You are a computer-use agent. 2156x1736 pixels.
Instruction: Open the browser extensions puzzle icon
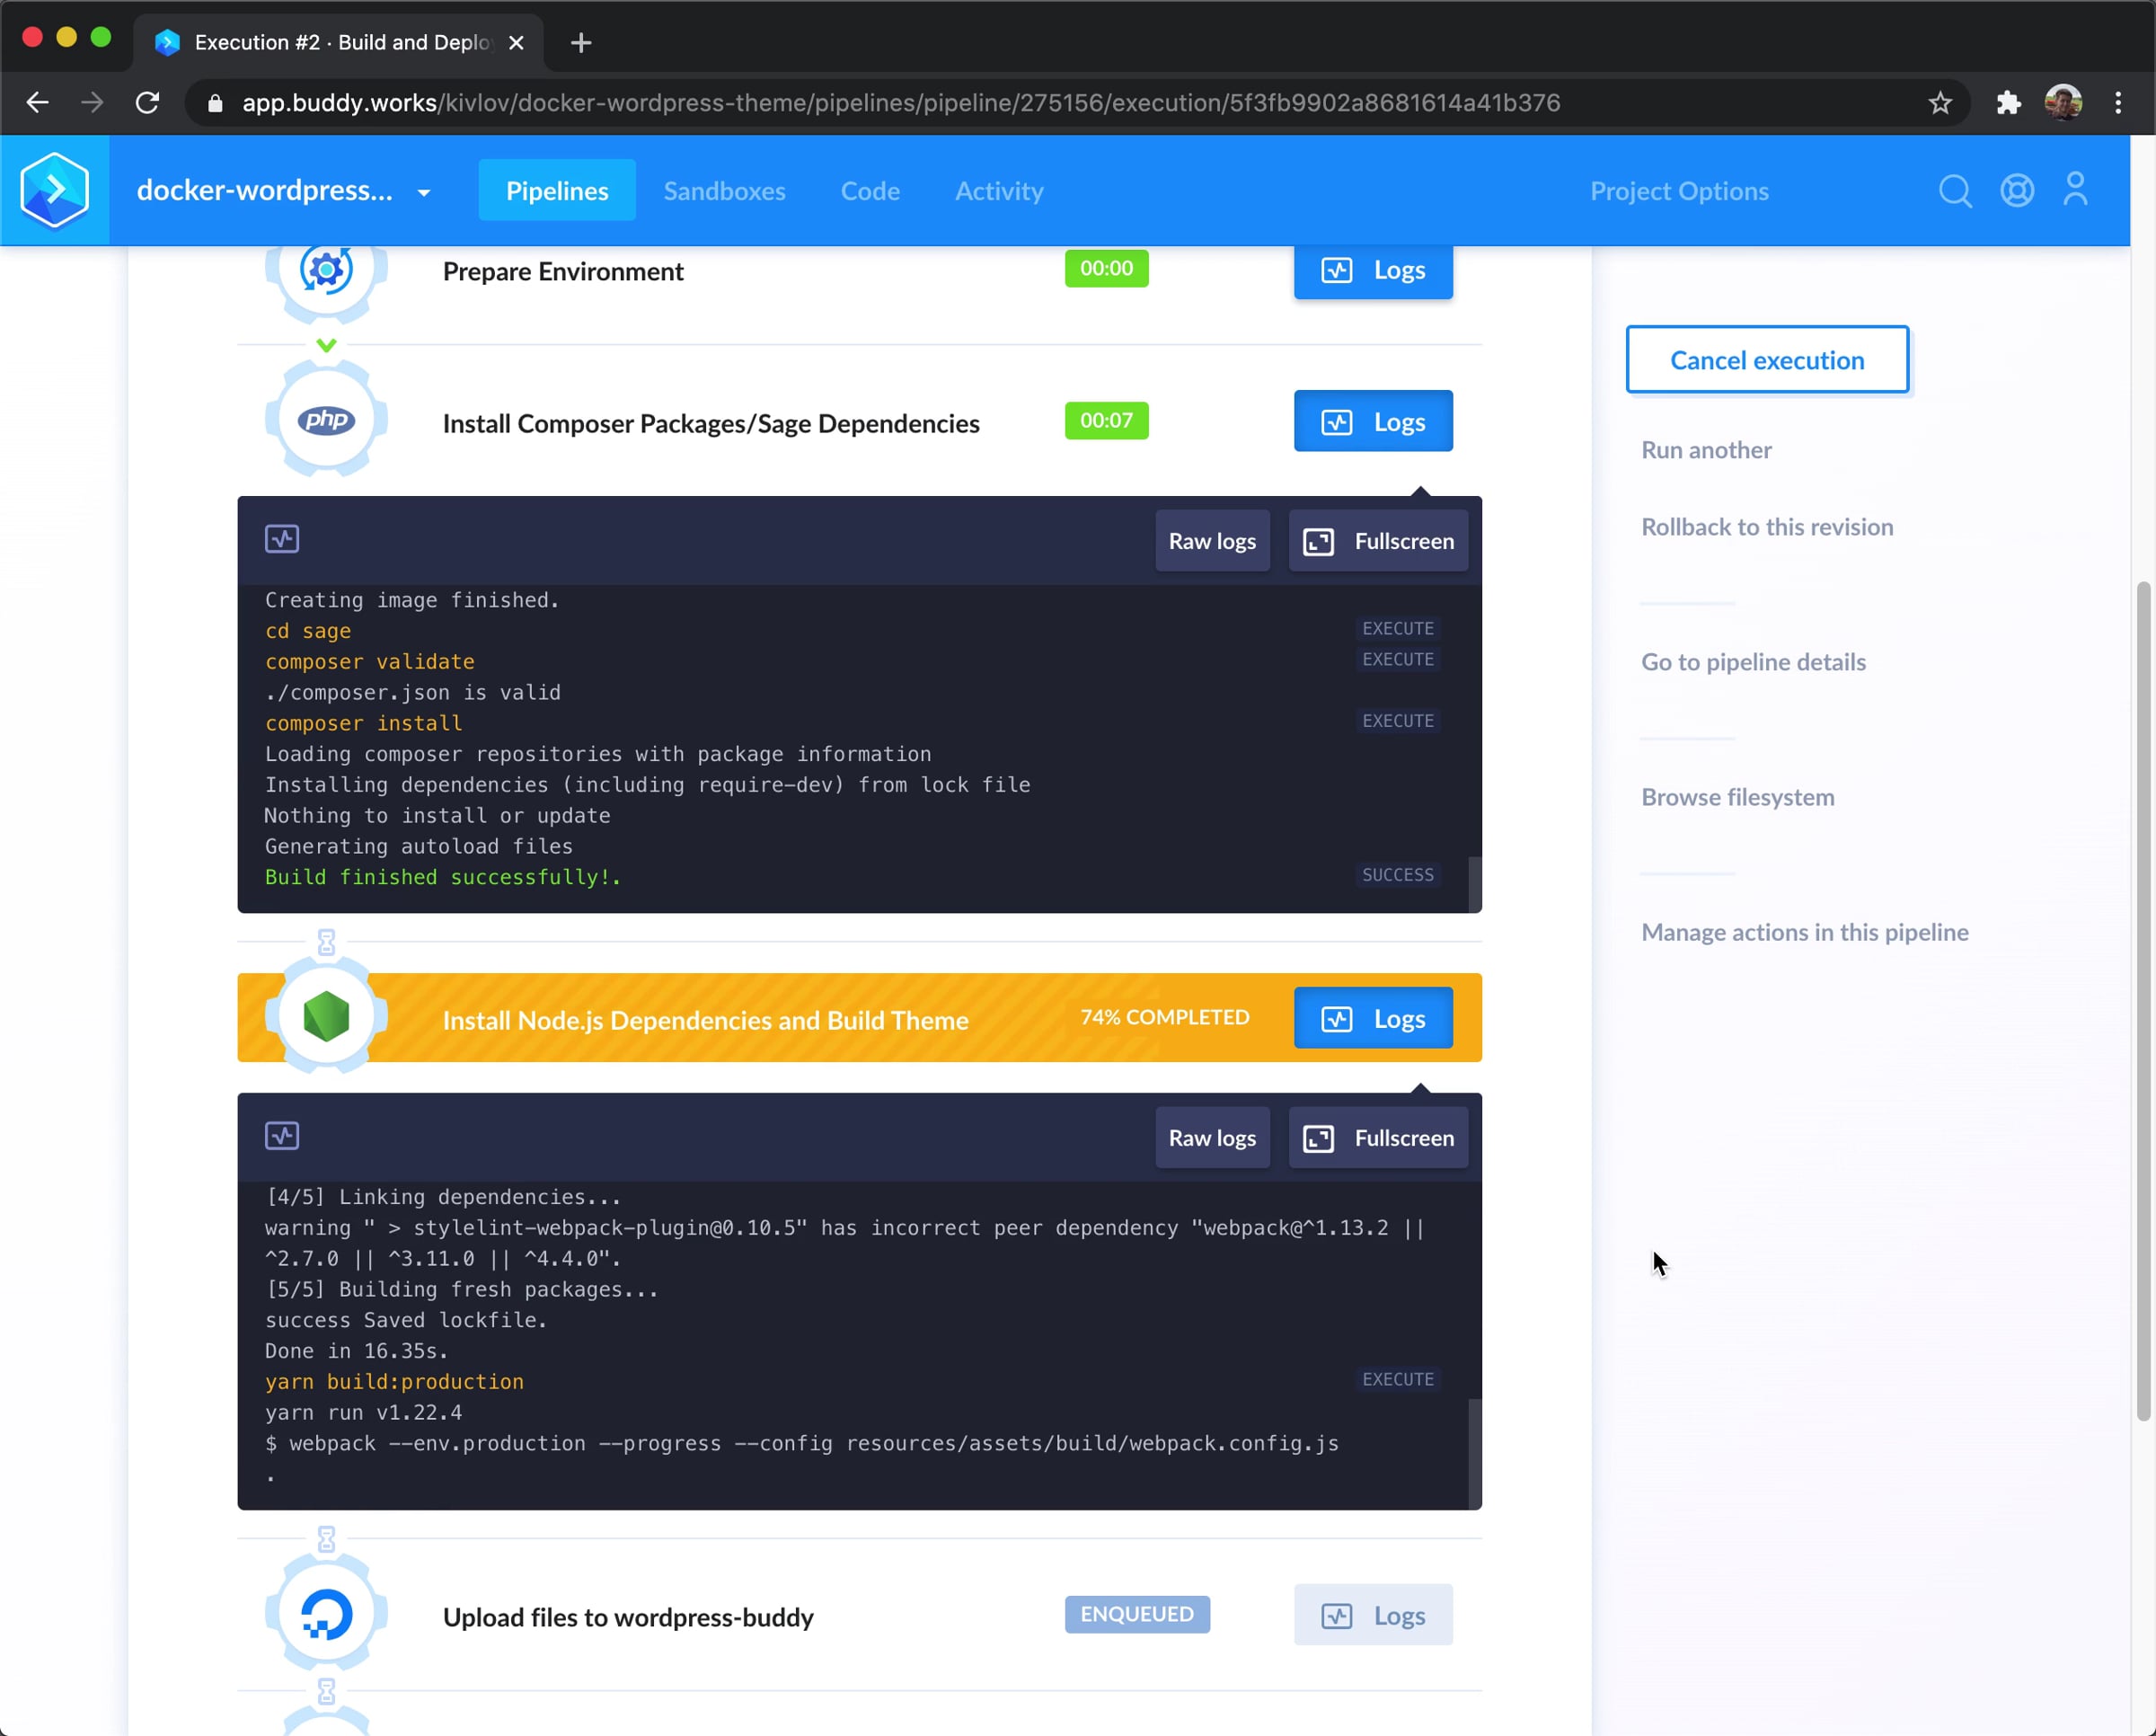(2008, 102)
